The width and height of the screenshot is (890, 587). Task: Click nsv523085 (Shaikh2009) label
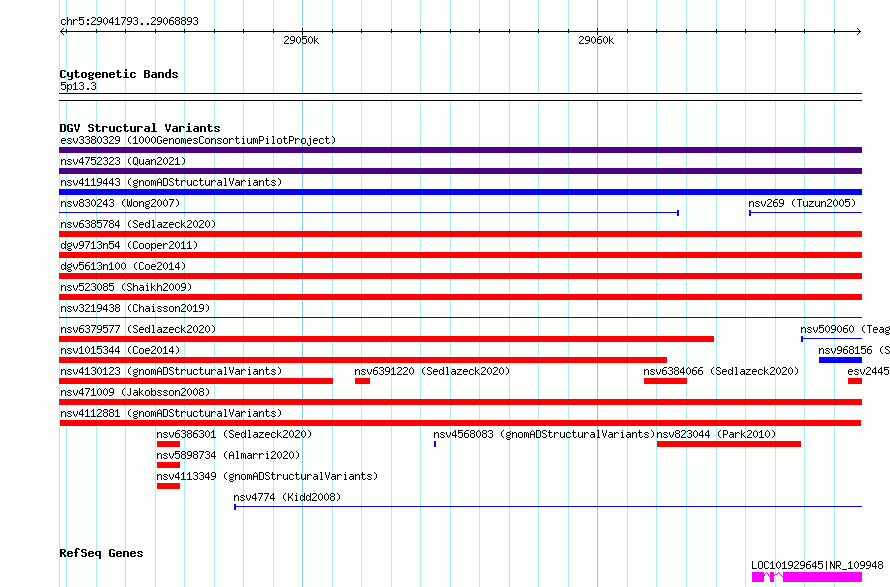(x=126, y=287)
